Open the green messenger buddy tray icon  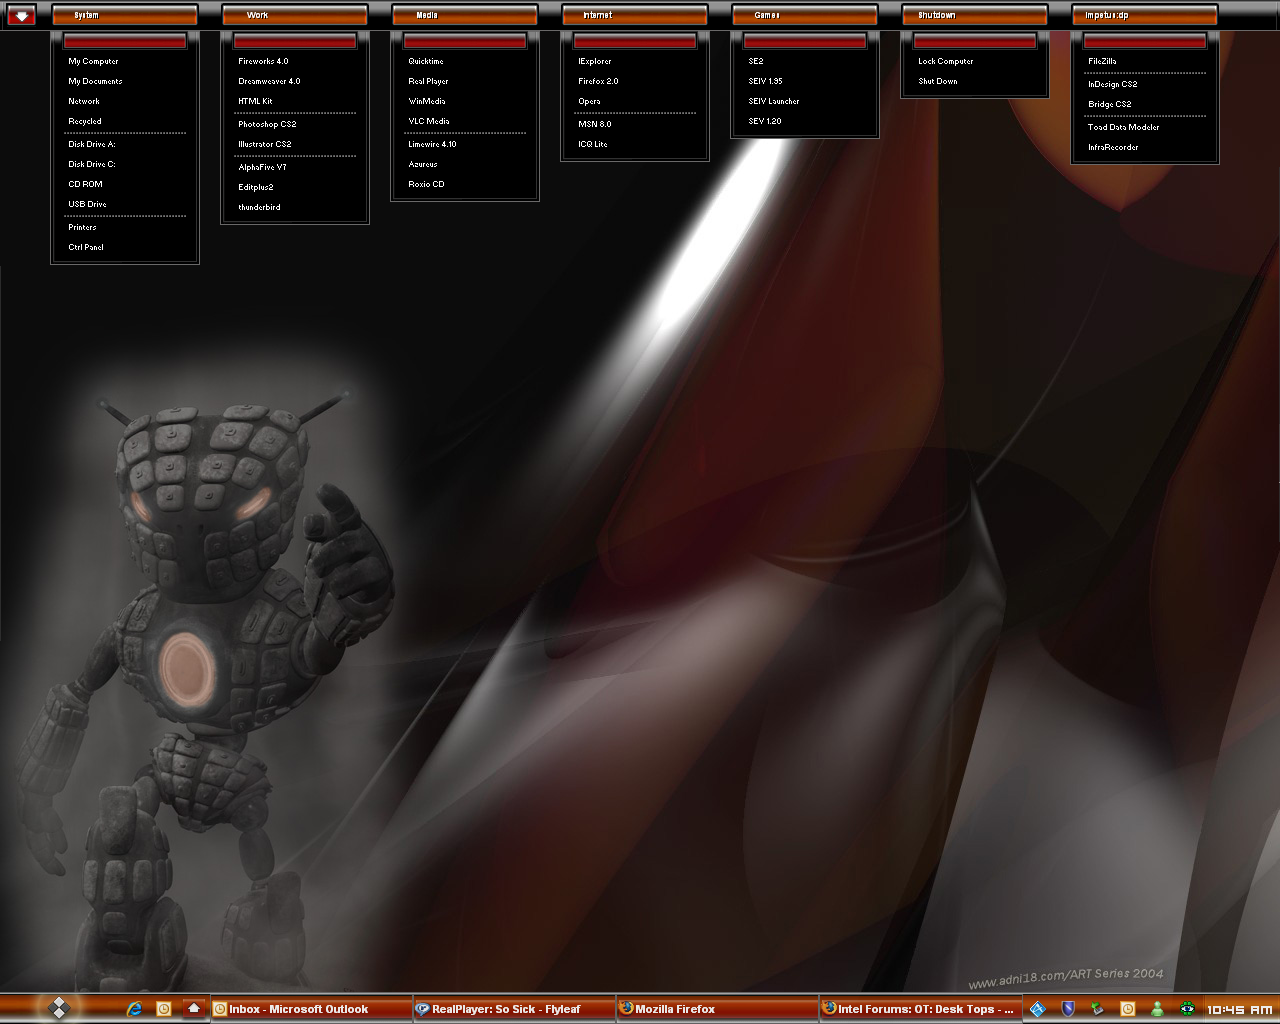(x=1157, y=1009)
